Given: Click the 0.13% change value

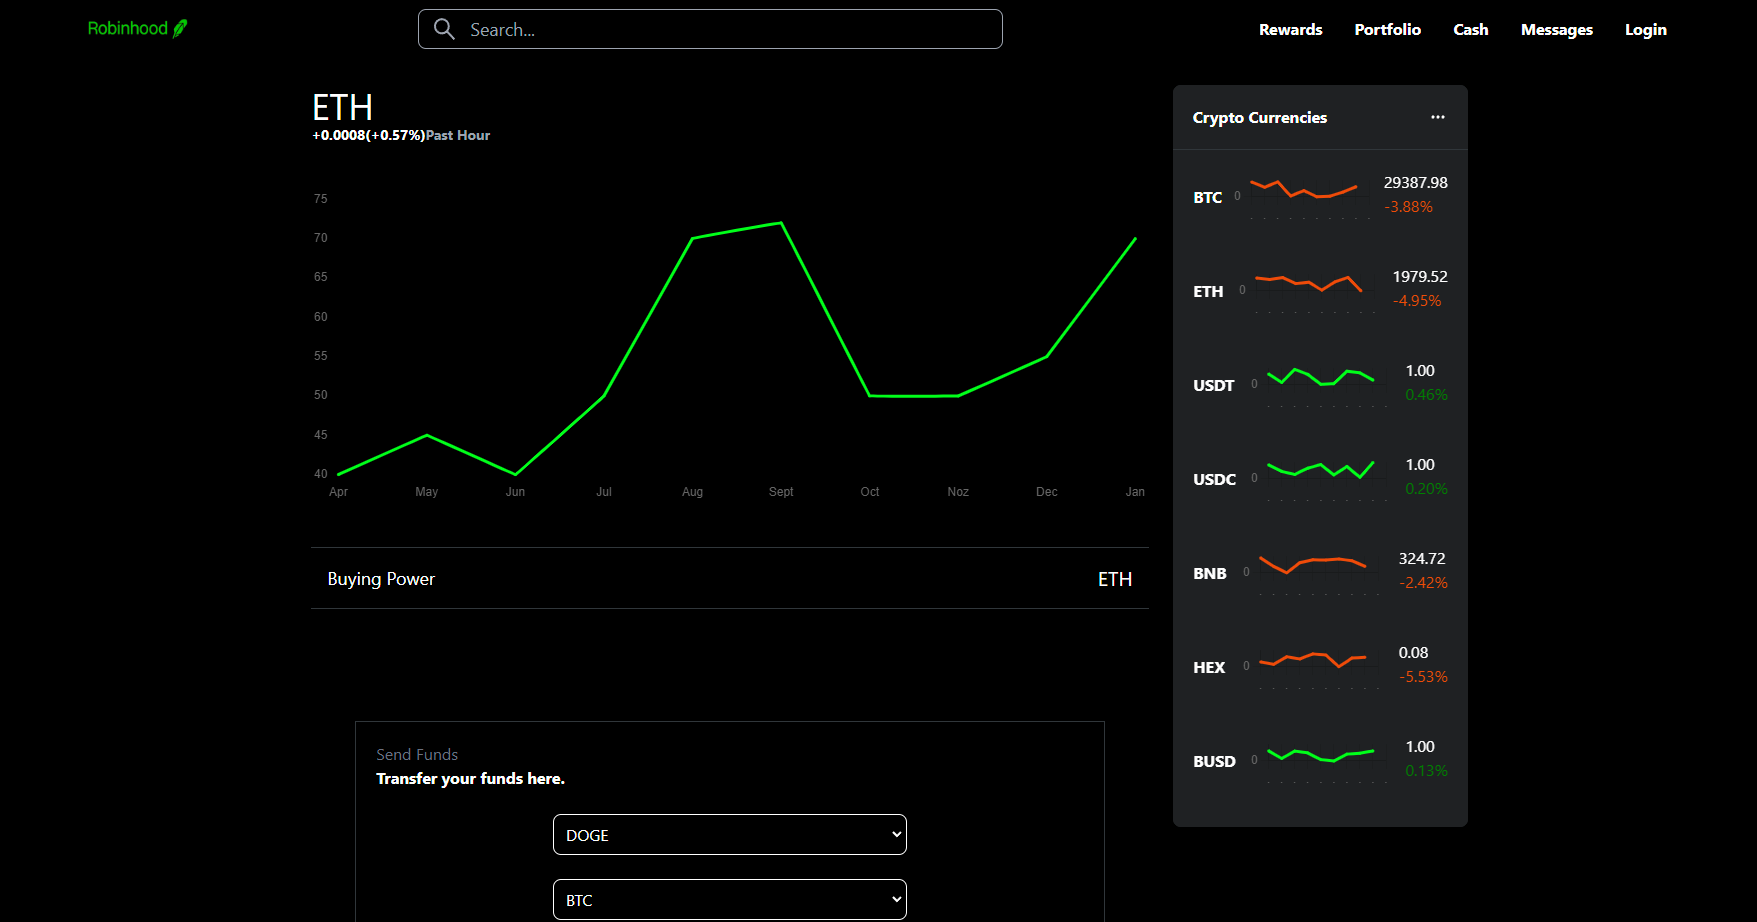Looking at the screenshot, I should click(x=1426, y=771).
